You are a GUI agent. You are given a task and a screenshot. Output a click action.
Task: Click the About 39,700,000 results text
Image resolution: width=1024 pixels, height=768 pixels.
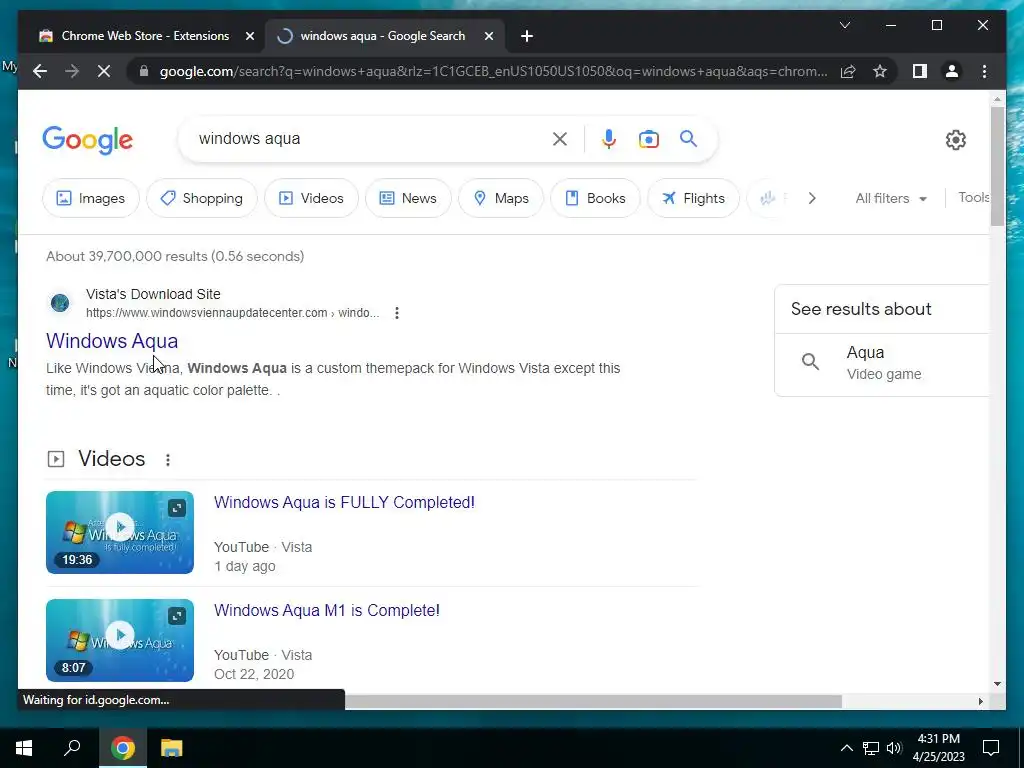[175, 256]
